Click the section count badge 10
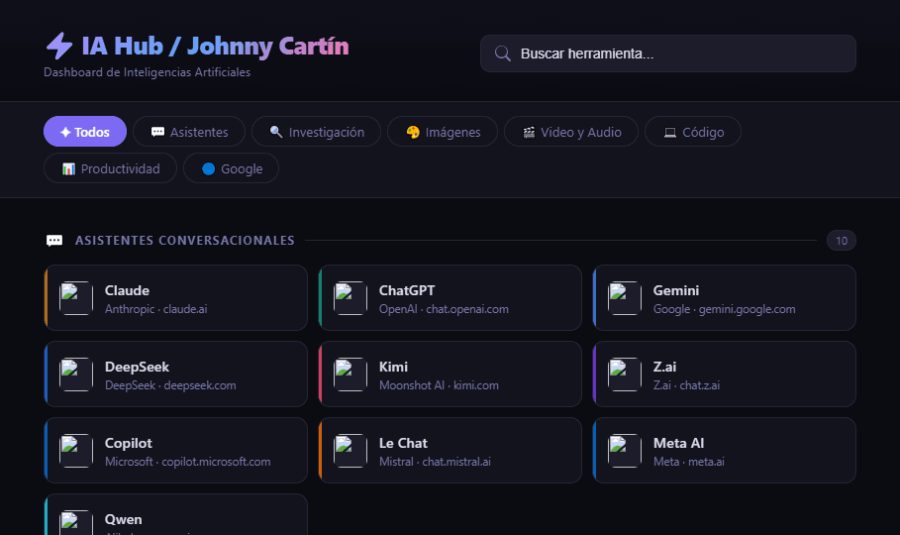Image resolution: width=900 pixels, height=535 pixels. 841,241
